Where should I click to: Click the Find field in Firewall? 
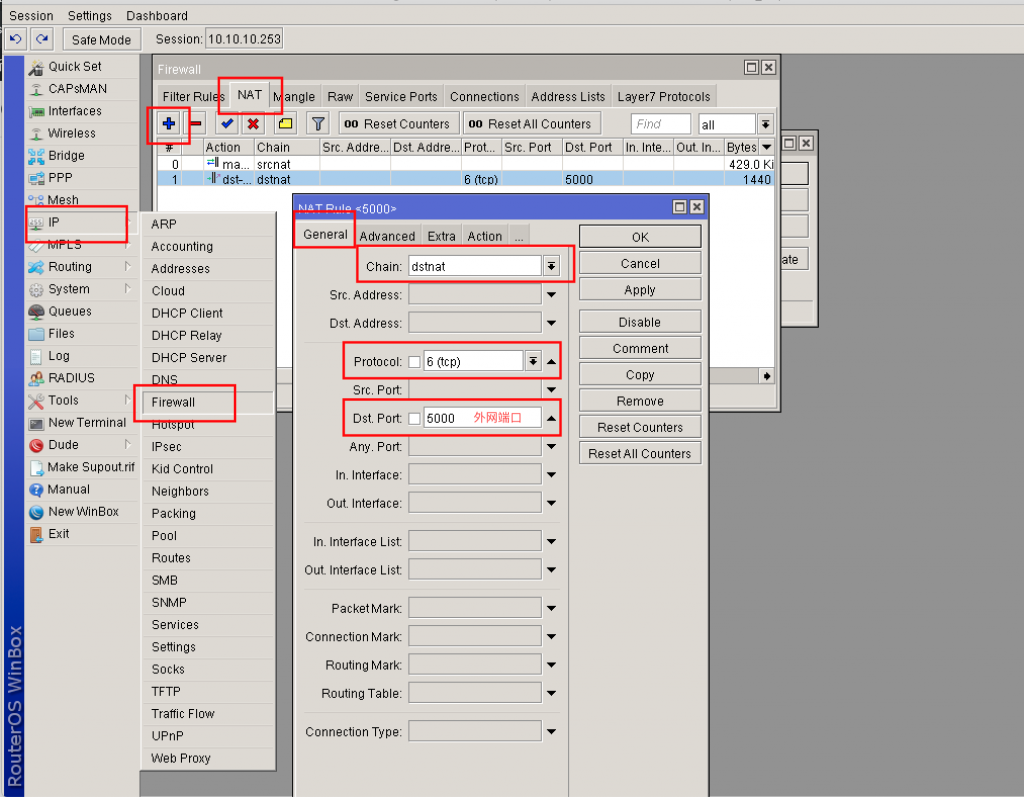pyautogui.click(x=660, y=123)
